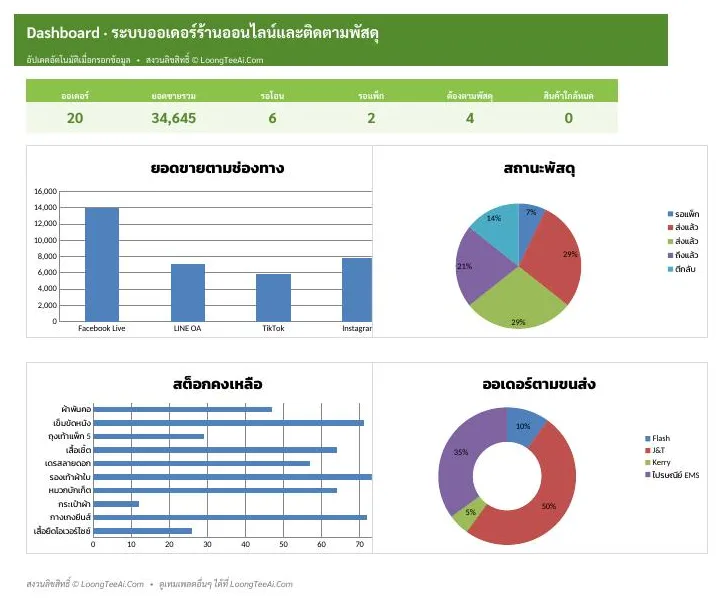720x605 pixels.
Task: Select the red 29% pie slice
Action: point(553,257)
